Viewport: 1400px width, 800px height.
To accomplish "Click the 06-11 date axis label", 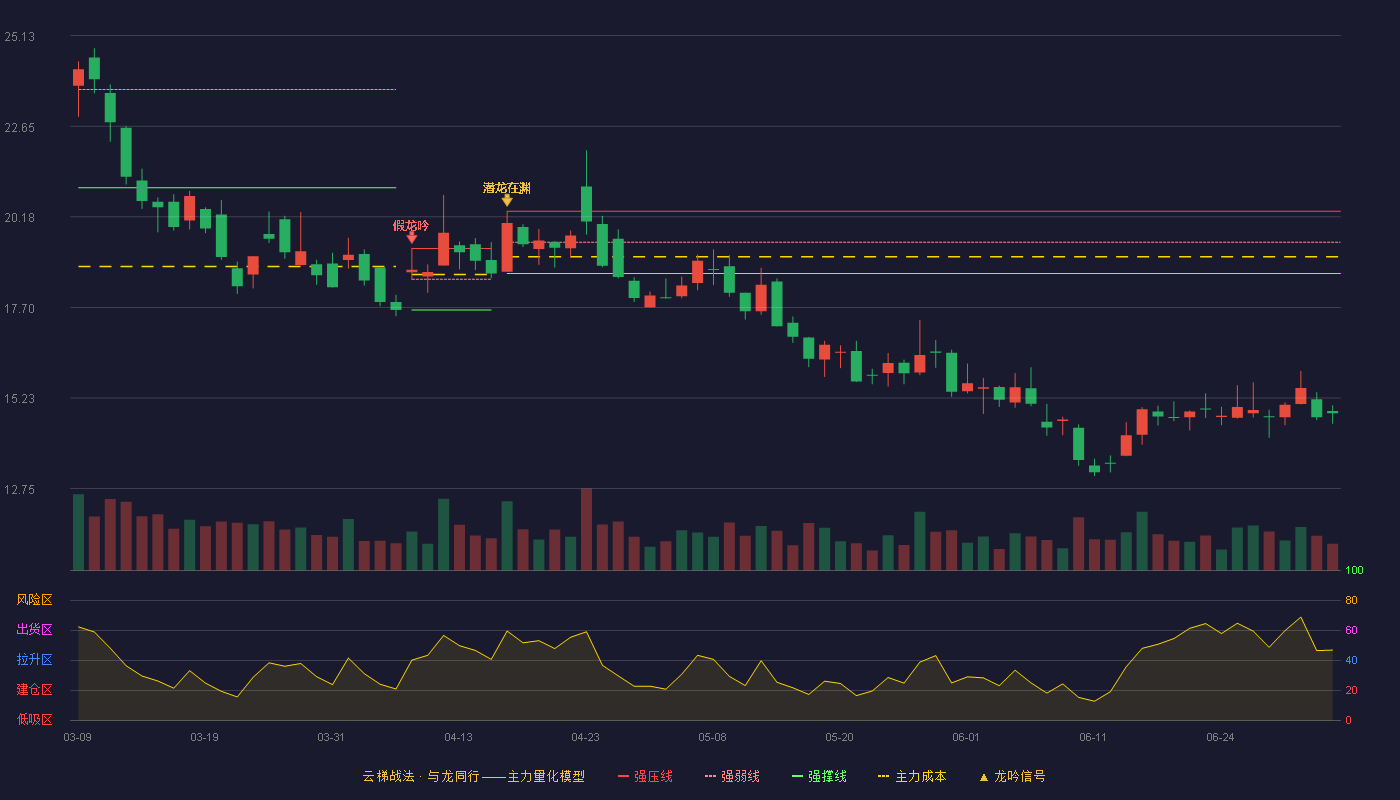I will coord(1093,737).
